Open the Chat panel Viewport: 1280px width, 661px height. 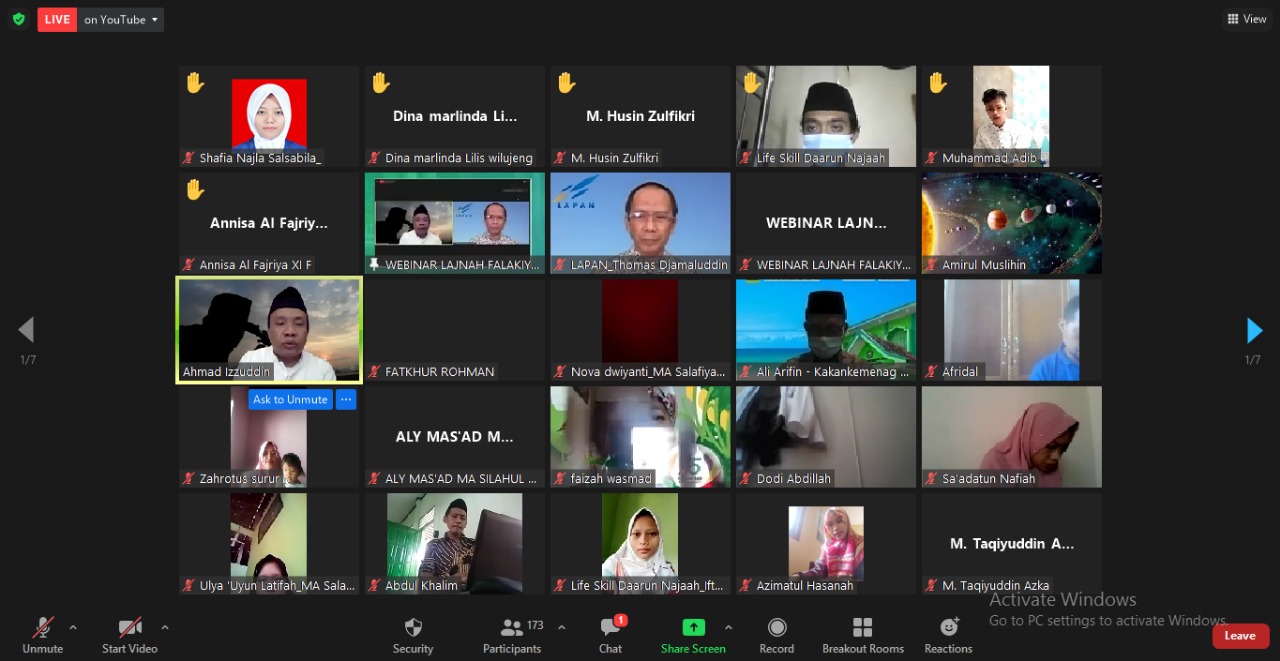pyautogui.click(x=610, y=628)
